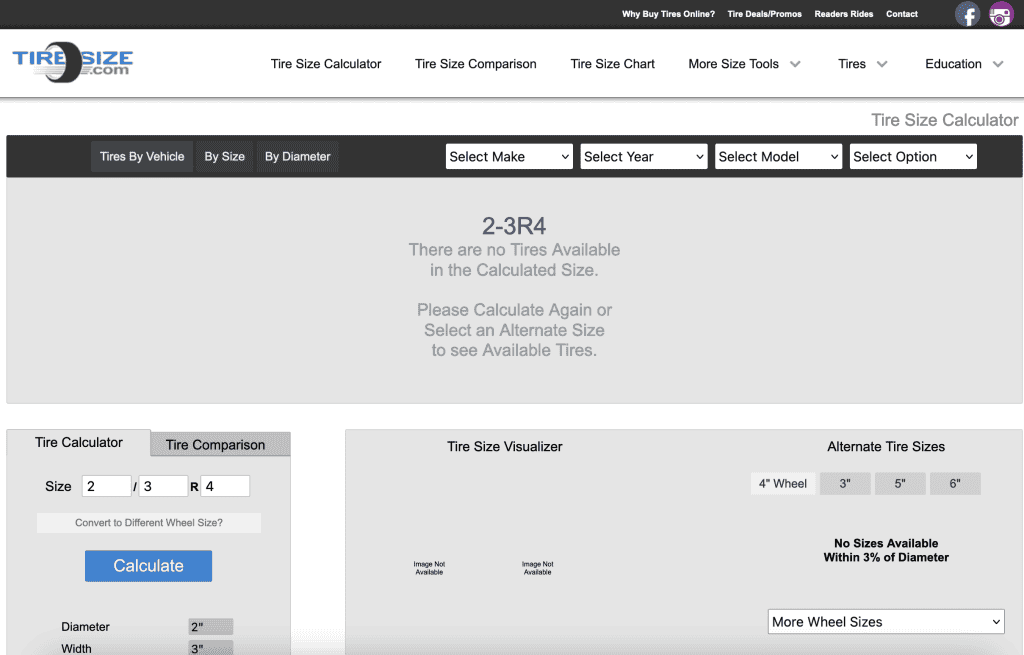Visit the Readers Rides link
The image size is (1024, 655).
(844, 14)
